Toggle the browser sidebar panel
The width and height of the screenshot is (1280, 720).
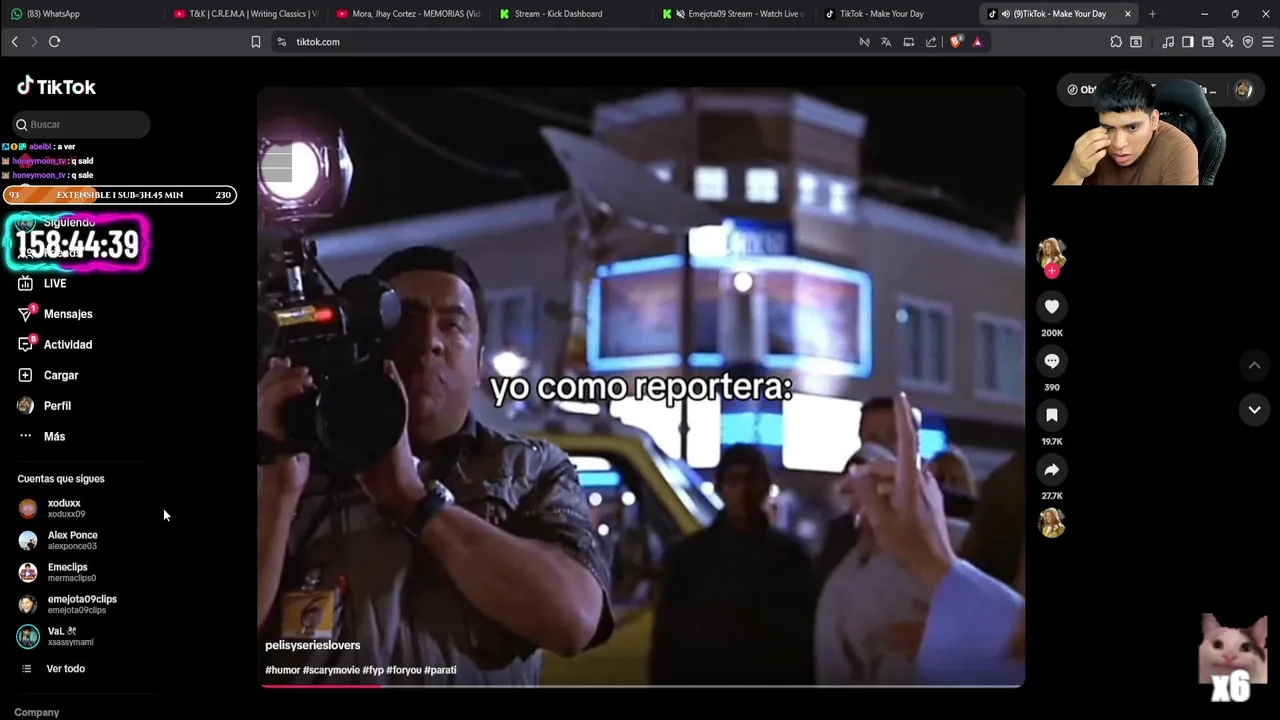tap(1188, 42)
